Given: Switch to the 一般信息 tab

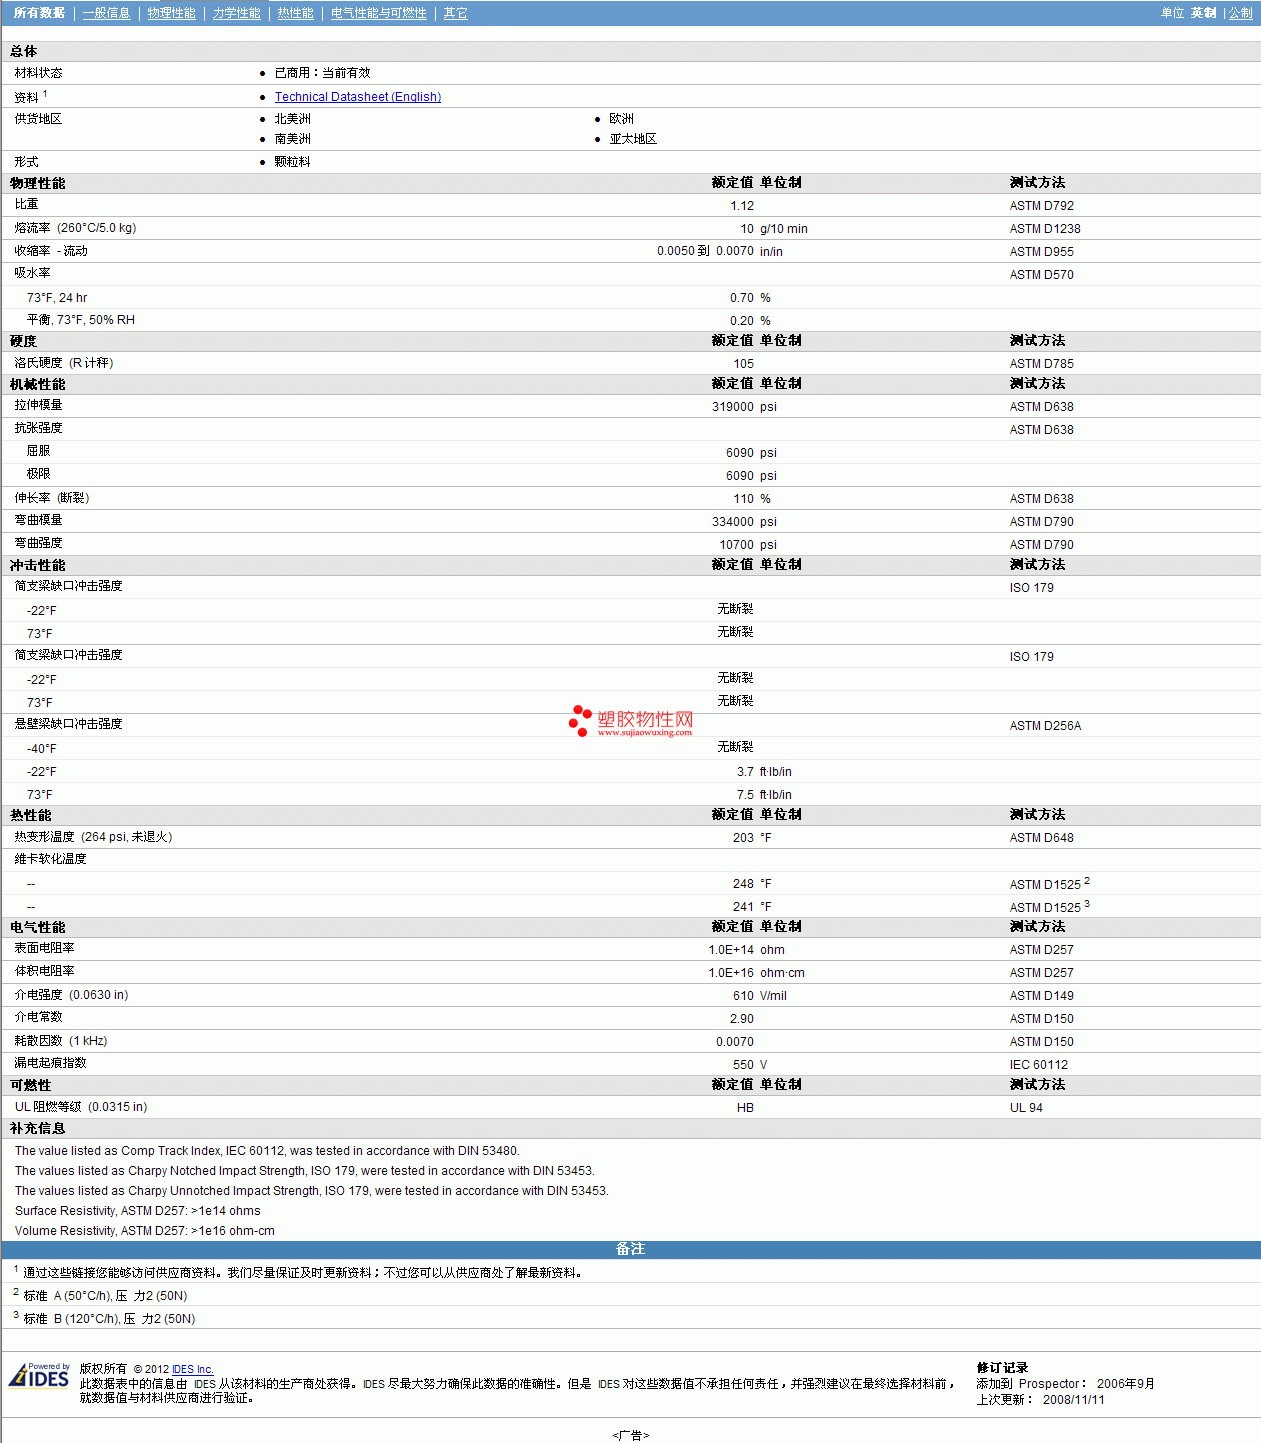Looking at the screenshot, I should pos(106,13).
